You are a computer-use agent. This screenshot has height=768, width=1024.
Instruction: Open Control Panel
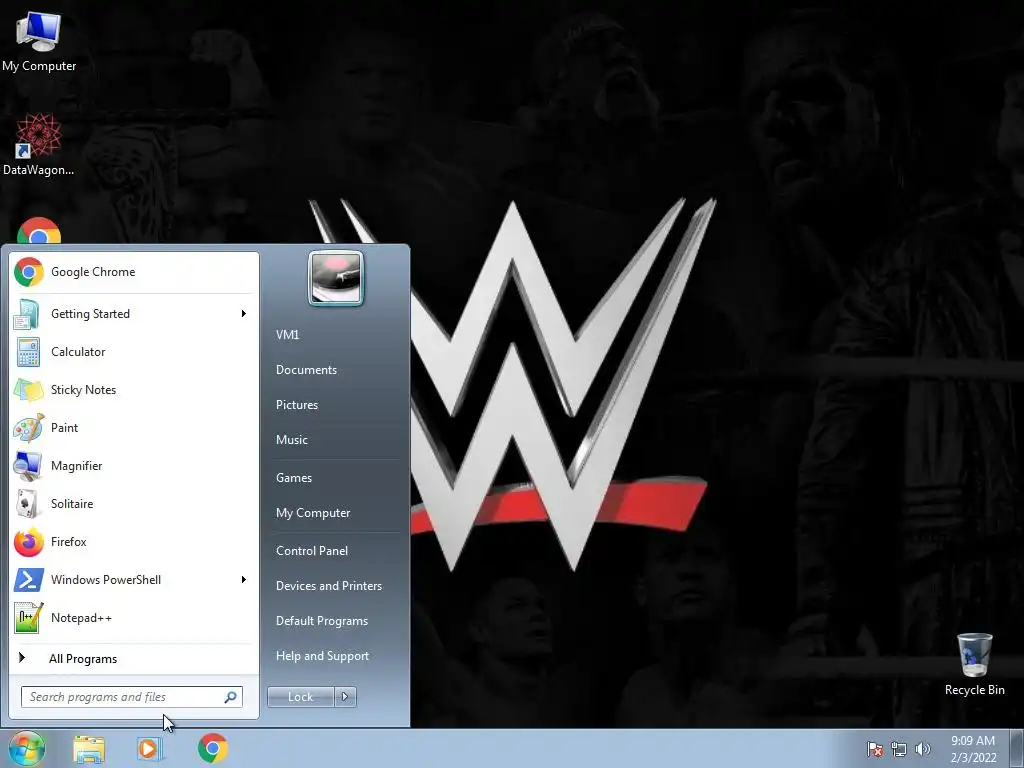(312, 551)
